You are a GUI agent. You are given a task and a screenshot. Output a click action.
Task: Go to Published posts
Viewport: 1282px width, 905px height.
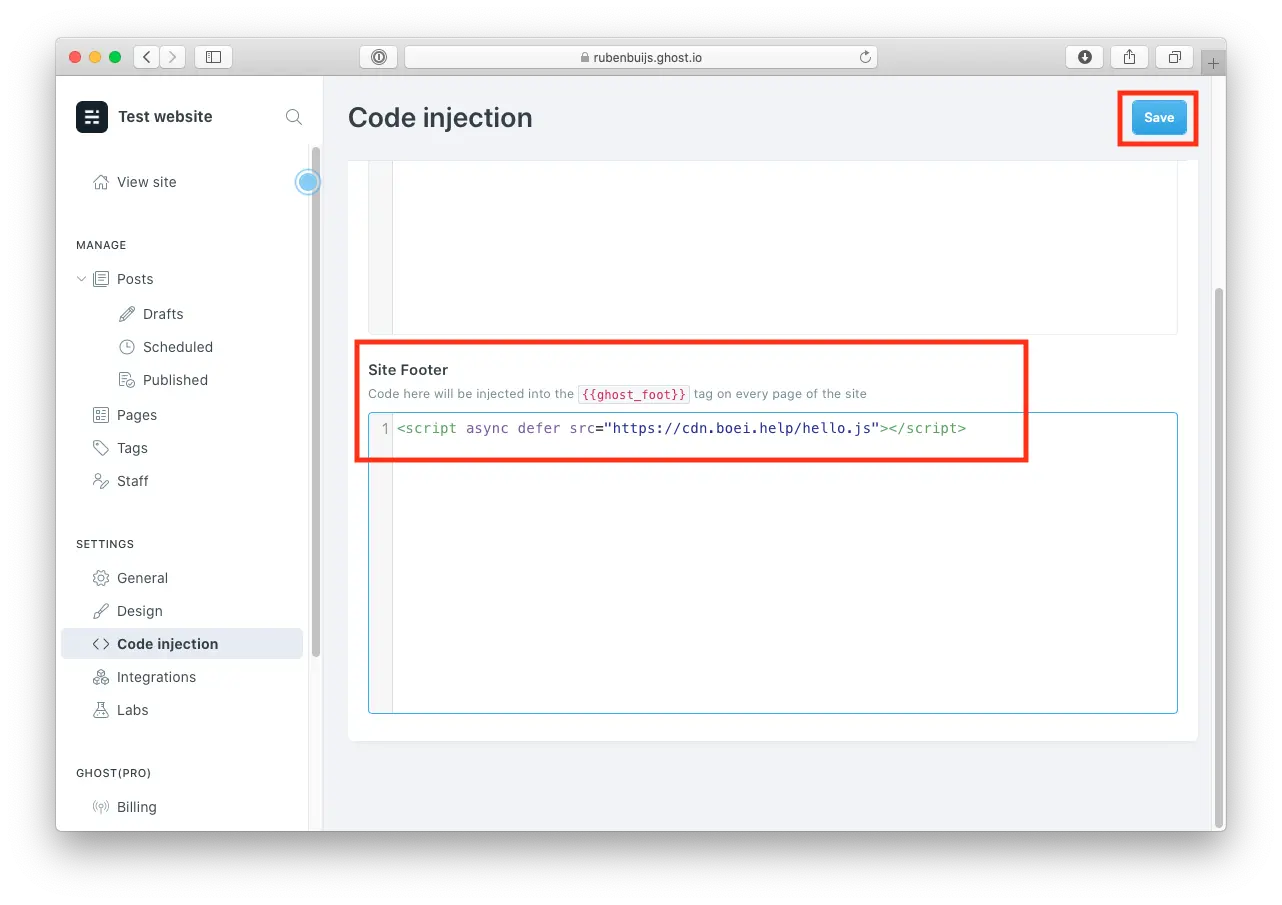(175, 380)
